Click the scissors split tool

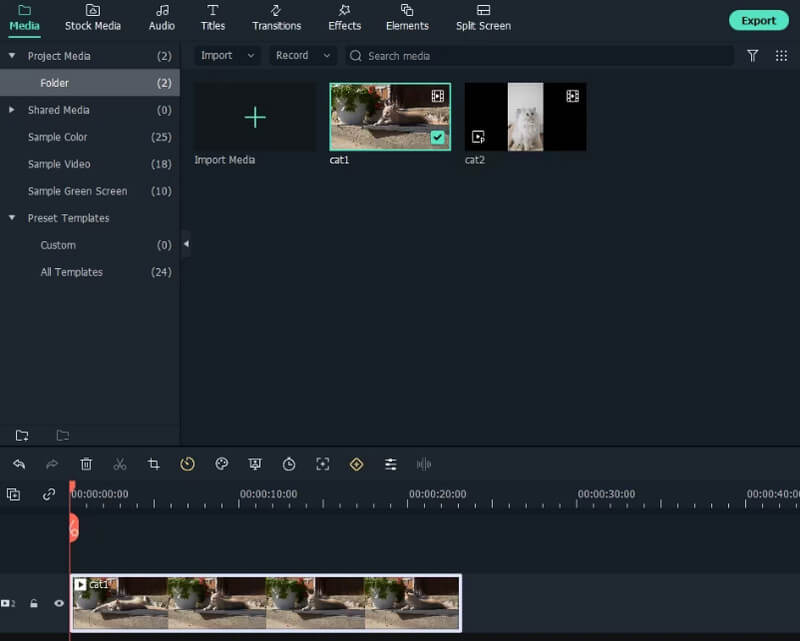tap(119, 464)
